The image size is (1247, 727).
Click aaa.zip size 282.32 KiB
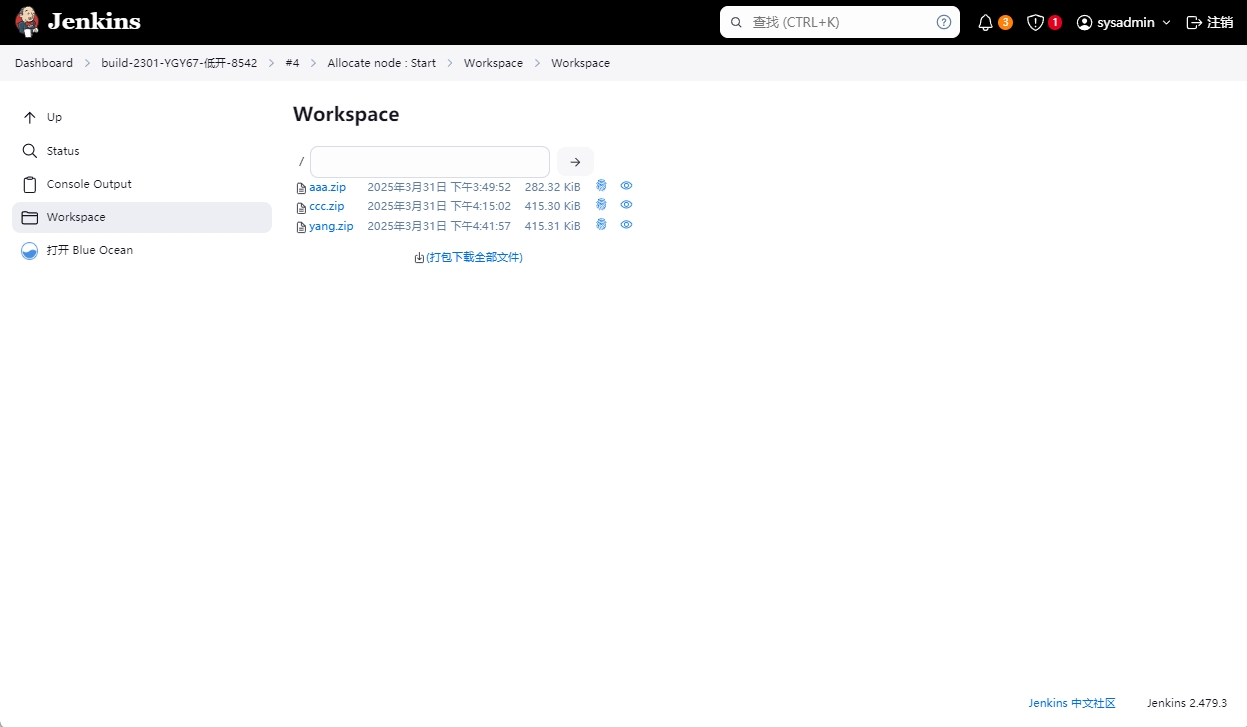point(552,187)
